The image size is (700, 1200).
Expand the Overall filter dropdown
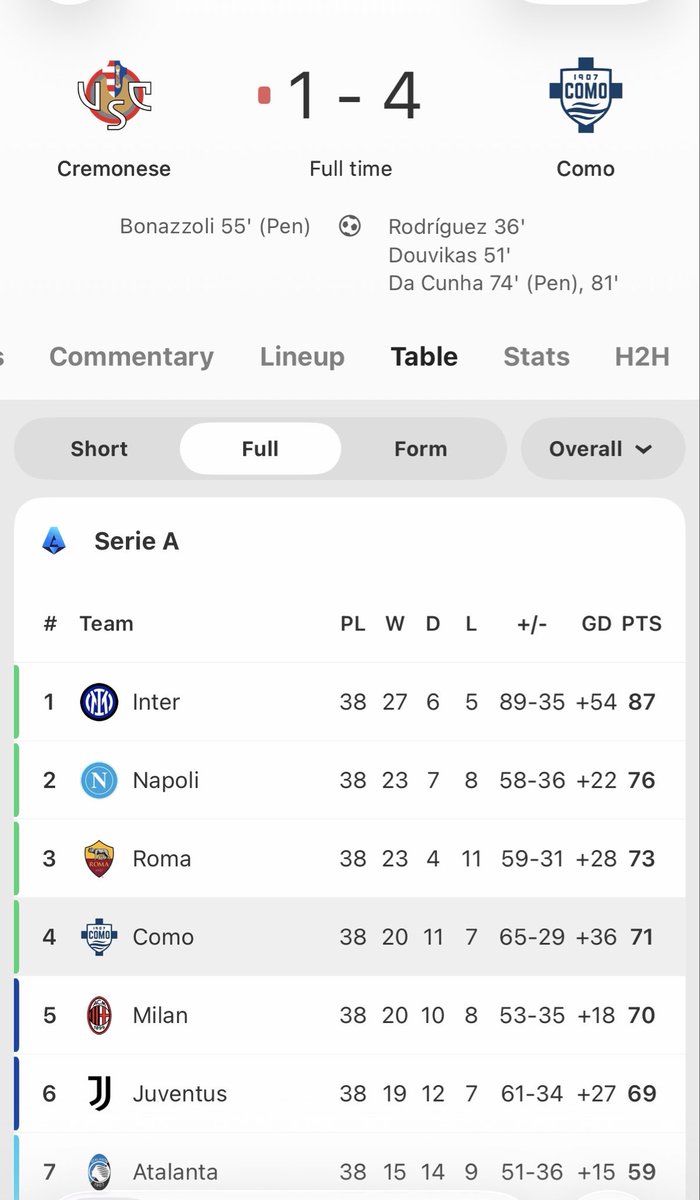(x=603, y=449)
